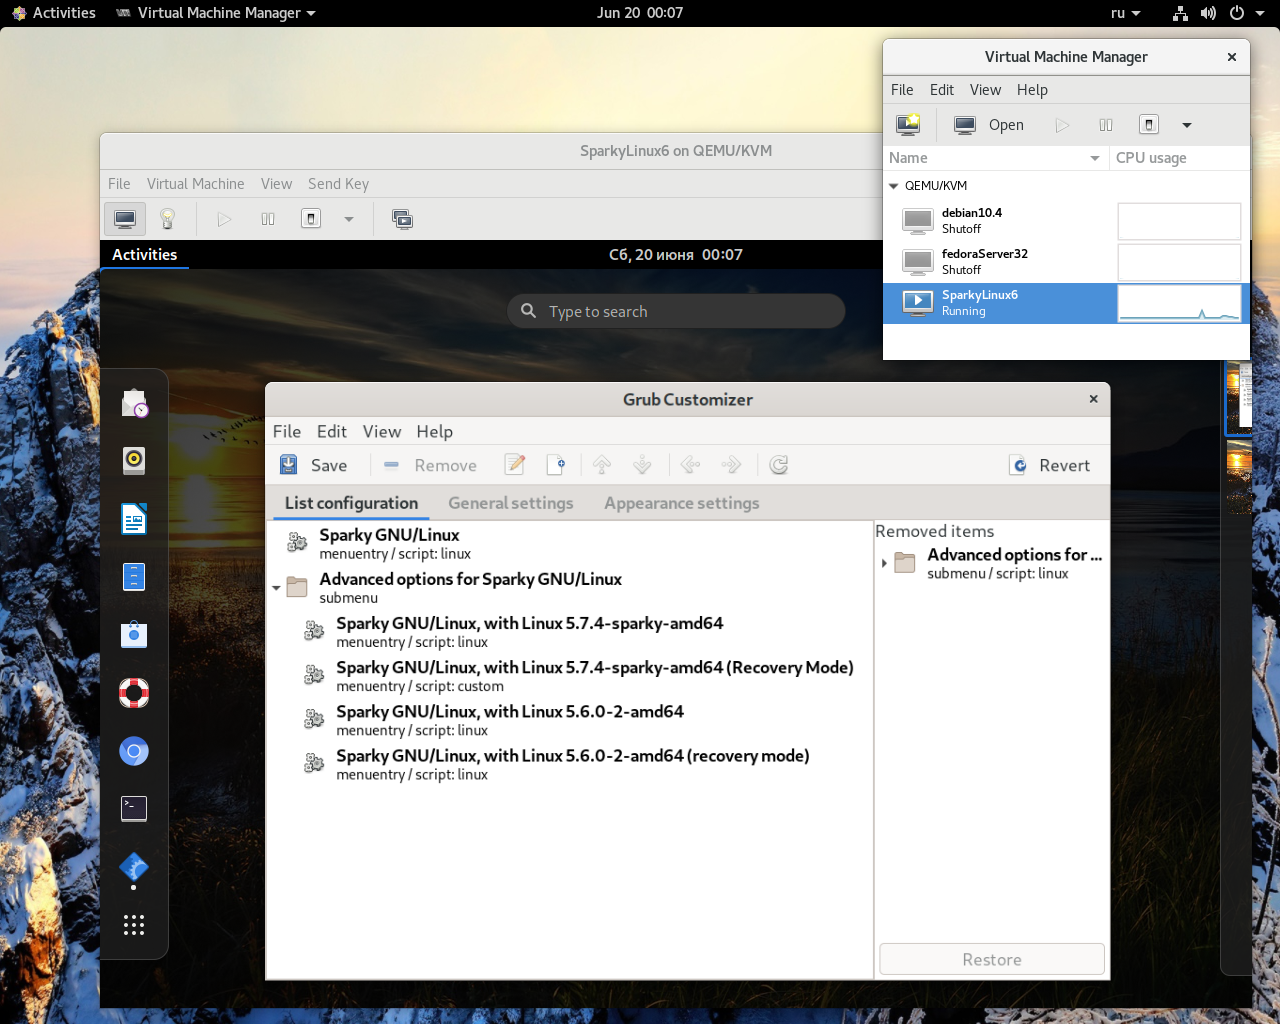The height and width of the screenshot is (1024, 1280).
Task: Click Save icon in Grub Customizer toolbar
Action: [x=288, y=465]
